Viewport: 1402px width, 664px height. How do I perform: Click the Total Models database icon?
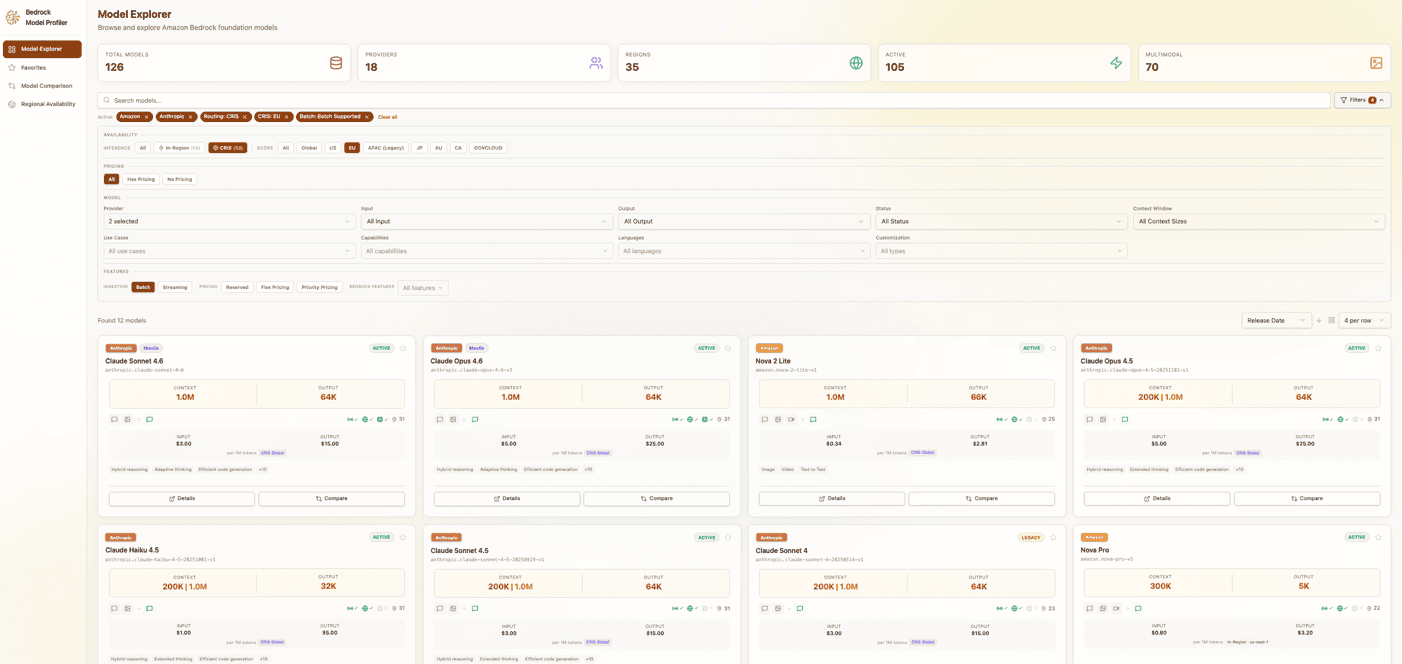[x=336, y=63]
